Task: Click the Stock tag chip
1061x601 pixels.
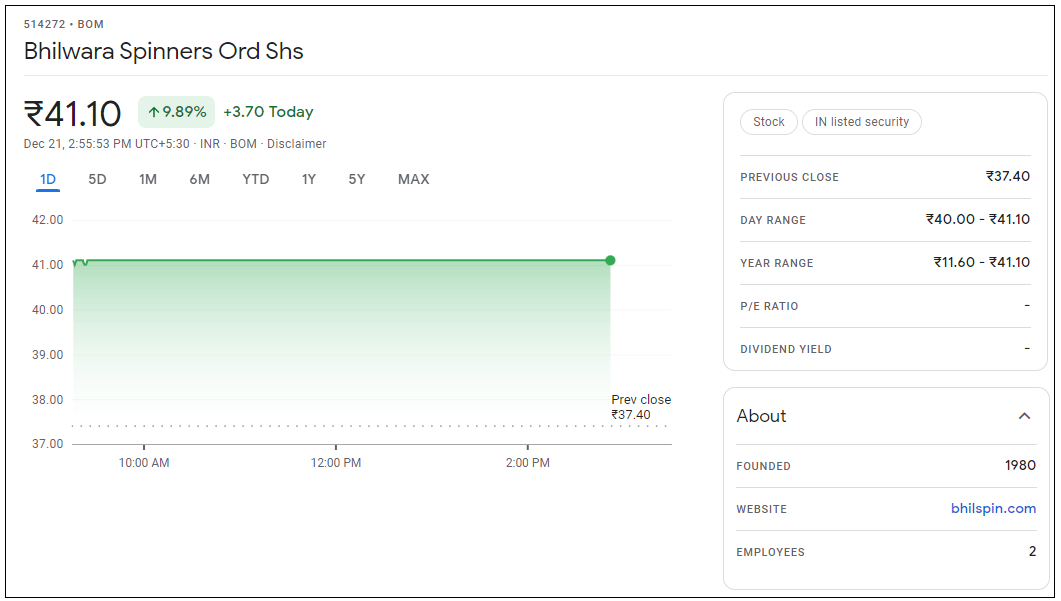Action: pos(769,122)
